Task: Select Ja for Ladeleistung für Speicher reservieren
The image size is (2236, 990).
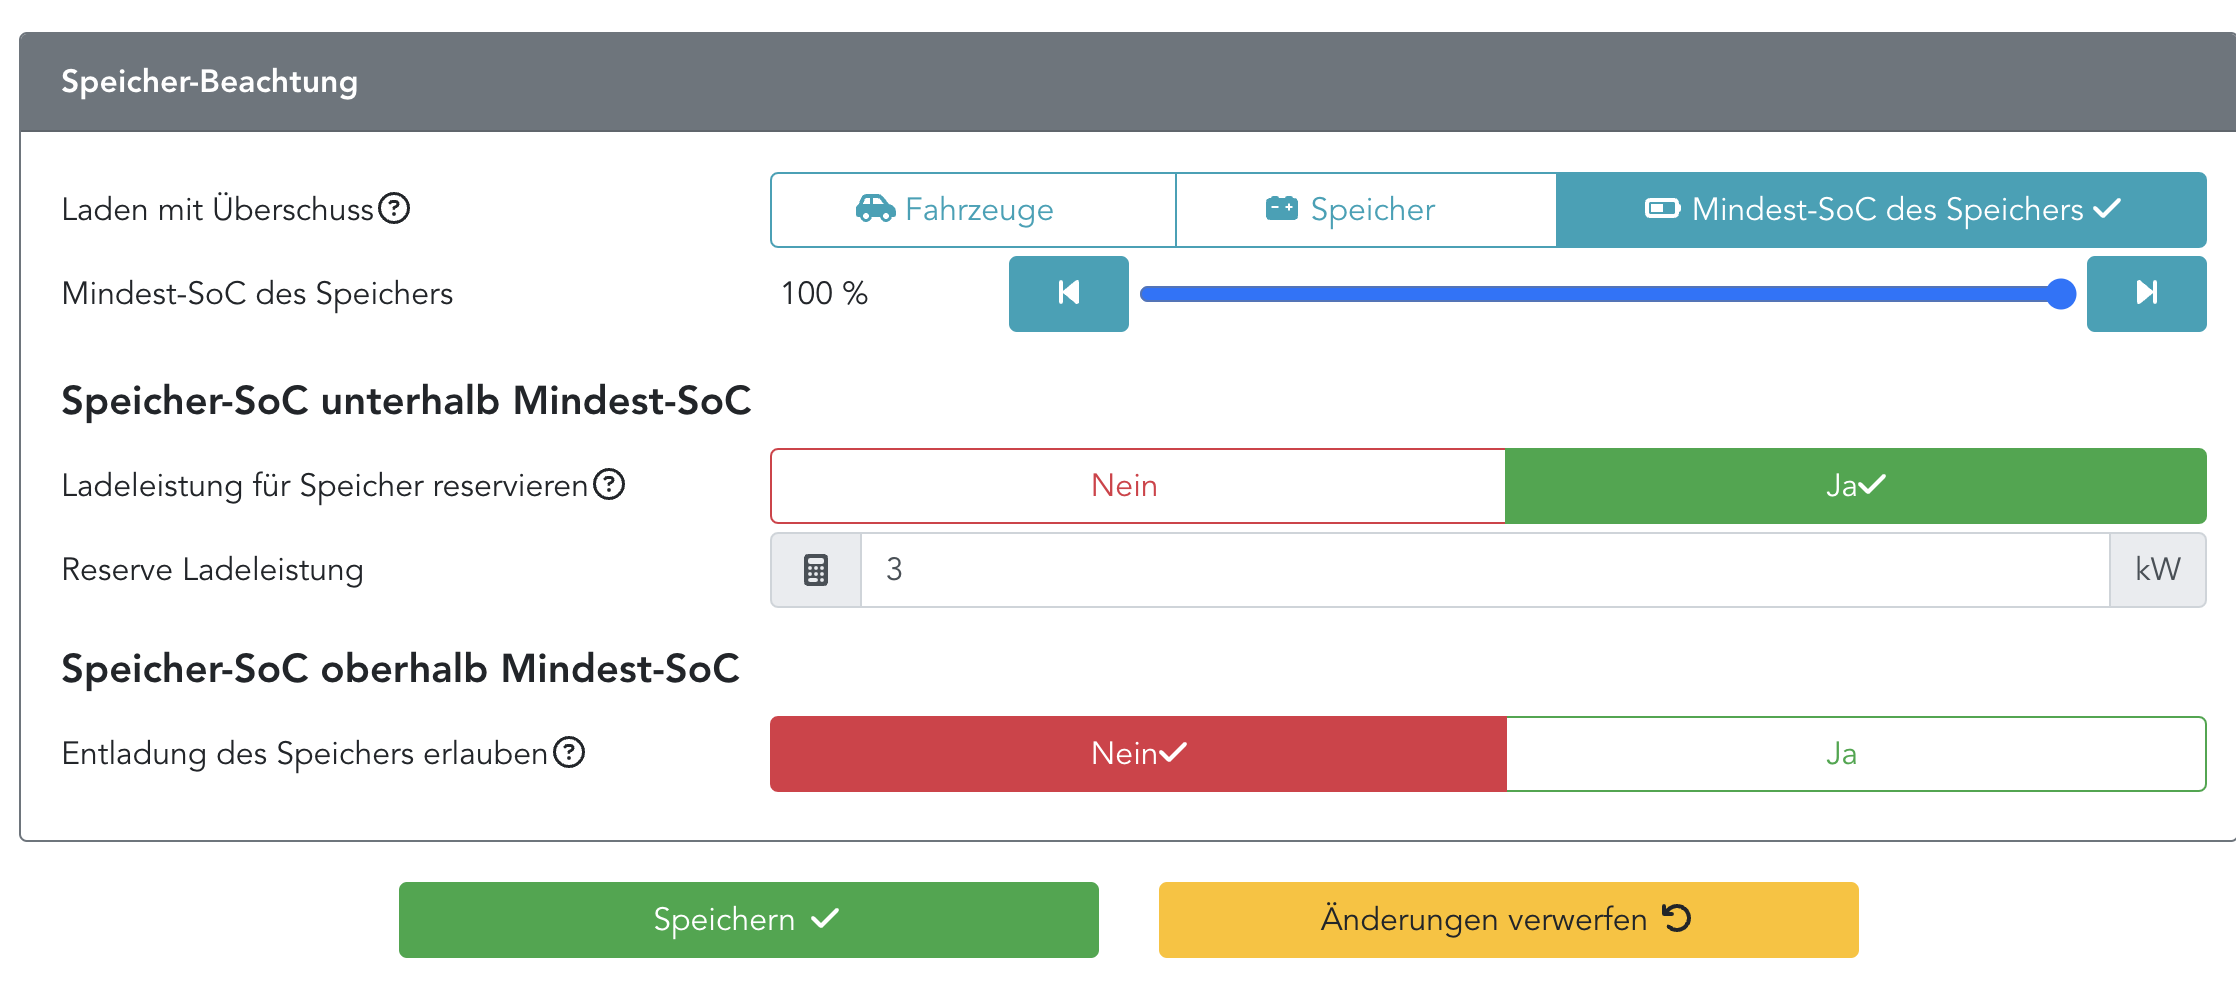Action: click(x=1855, y=486)
